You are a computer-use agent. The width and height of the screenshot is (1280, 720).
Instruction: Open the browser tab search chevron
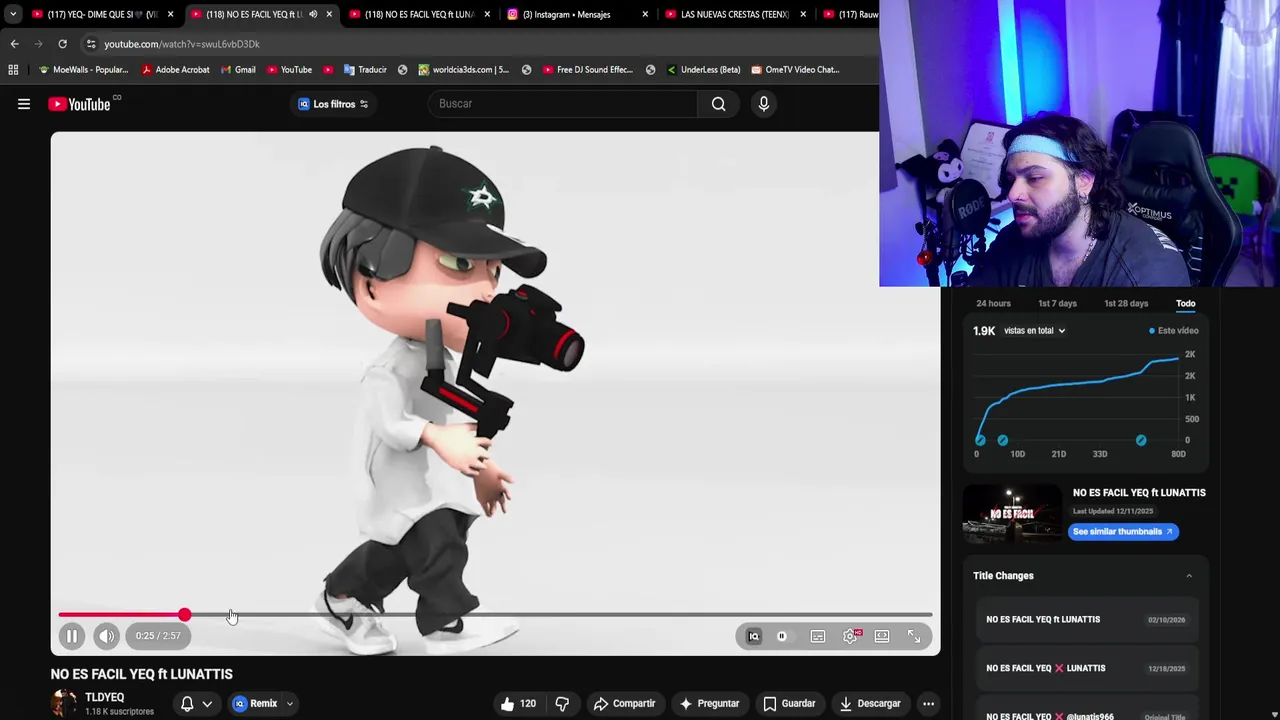click(x=12, y=14)
